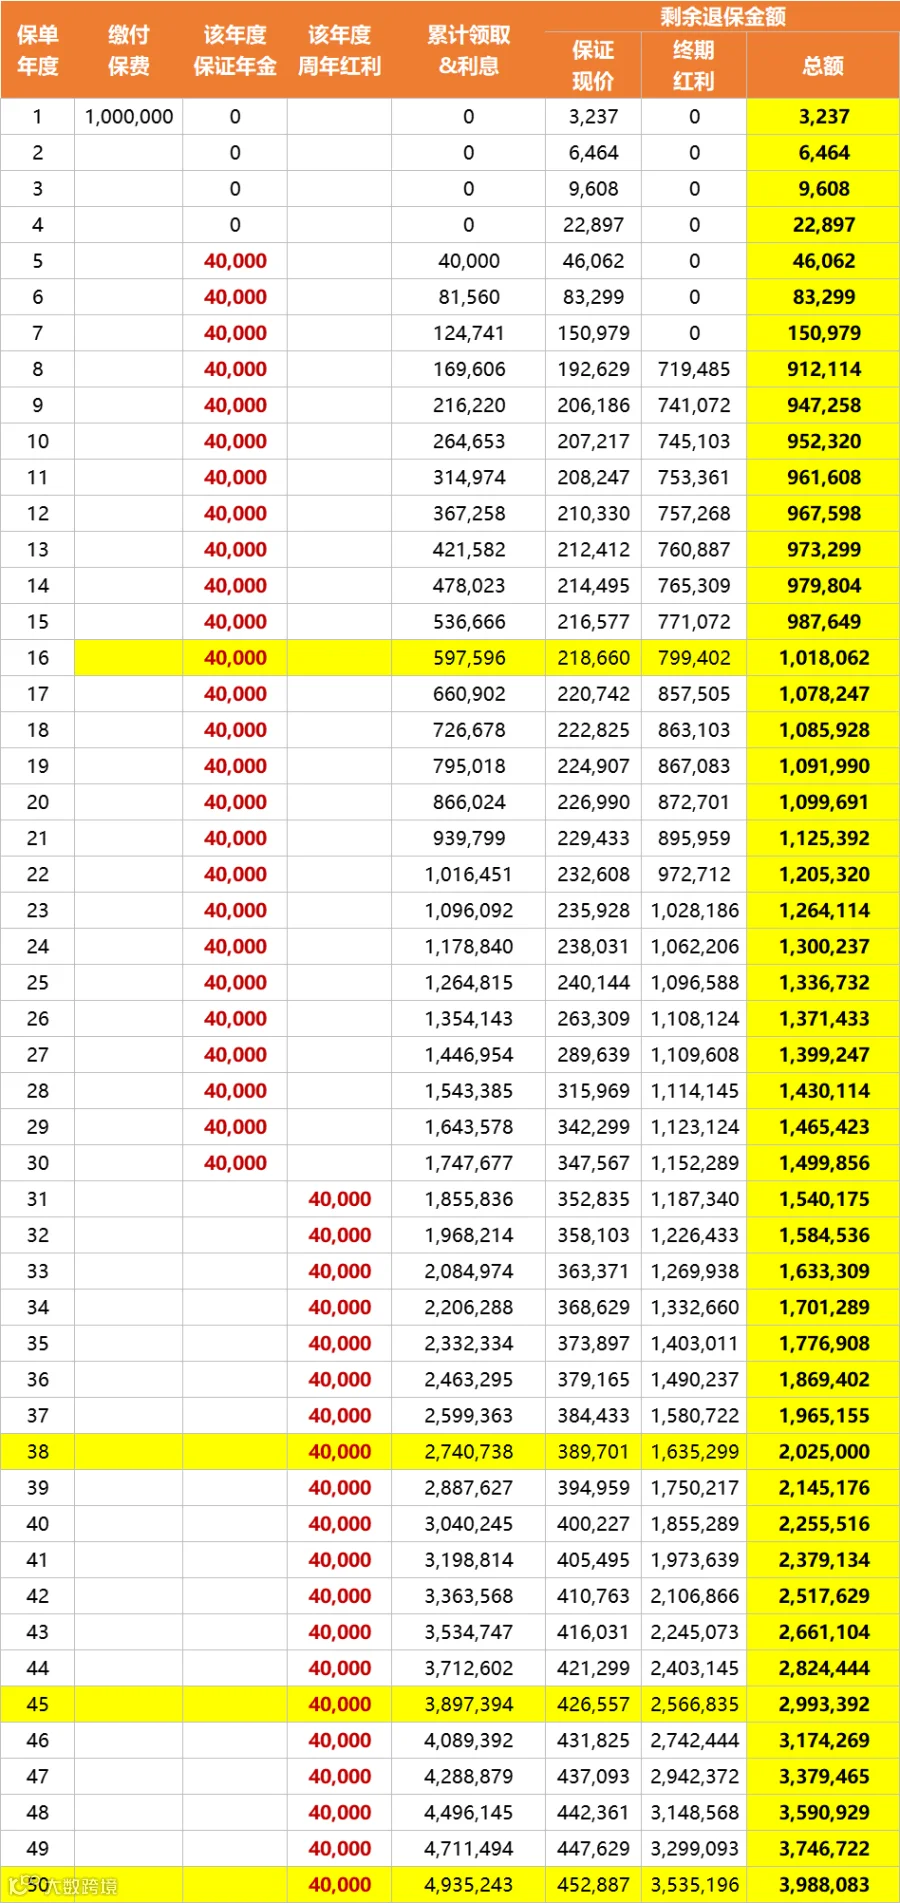Click the 该年度周年红利 column header
The image size is (900, 1903).
tap(339, 50)
